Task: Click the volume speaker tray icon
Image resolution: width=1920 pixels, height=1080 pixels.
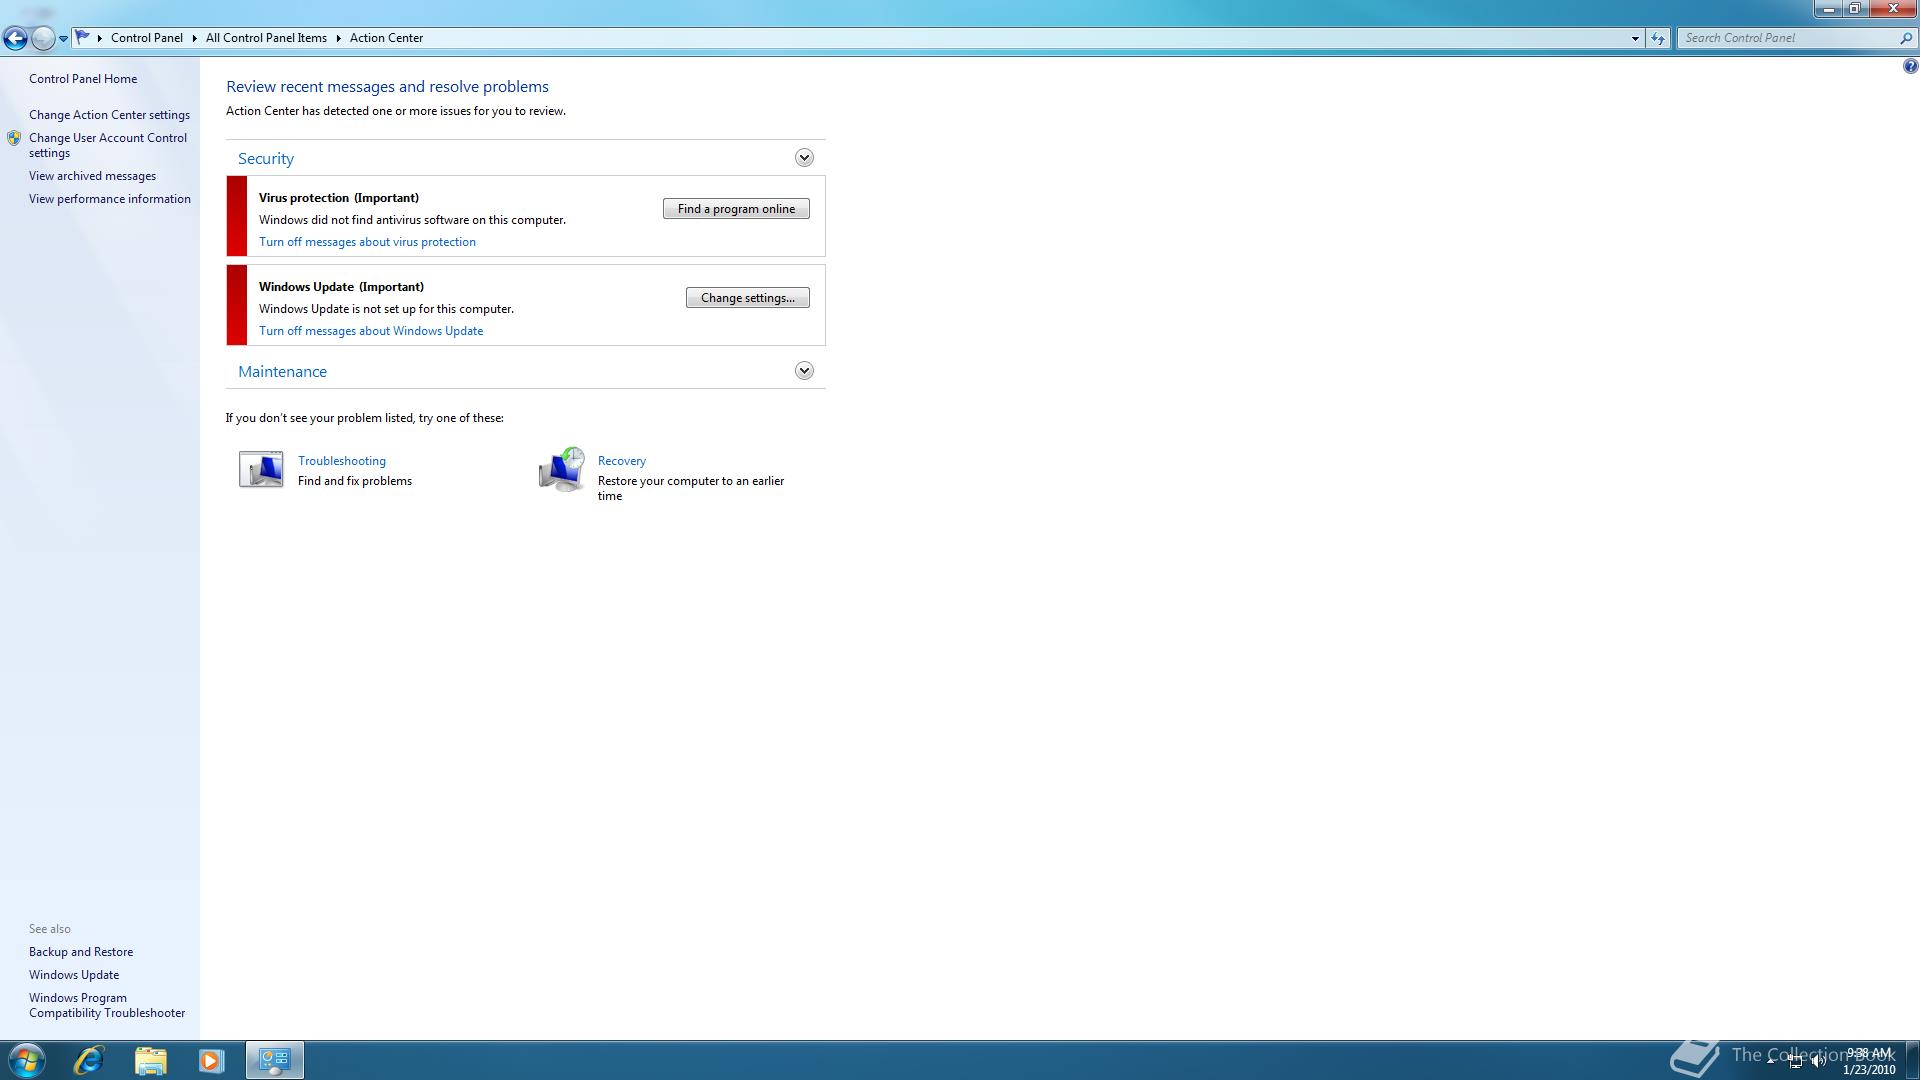Action: 1818,1062
